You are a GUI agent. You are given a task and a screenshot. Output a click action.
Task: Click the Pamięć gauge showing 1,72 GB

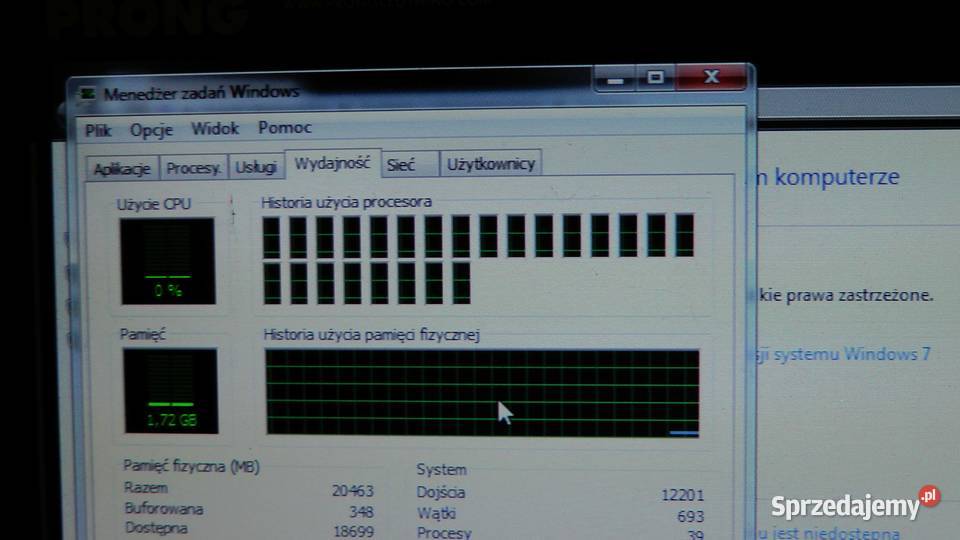(x=170, y=391)
